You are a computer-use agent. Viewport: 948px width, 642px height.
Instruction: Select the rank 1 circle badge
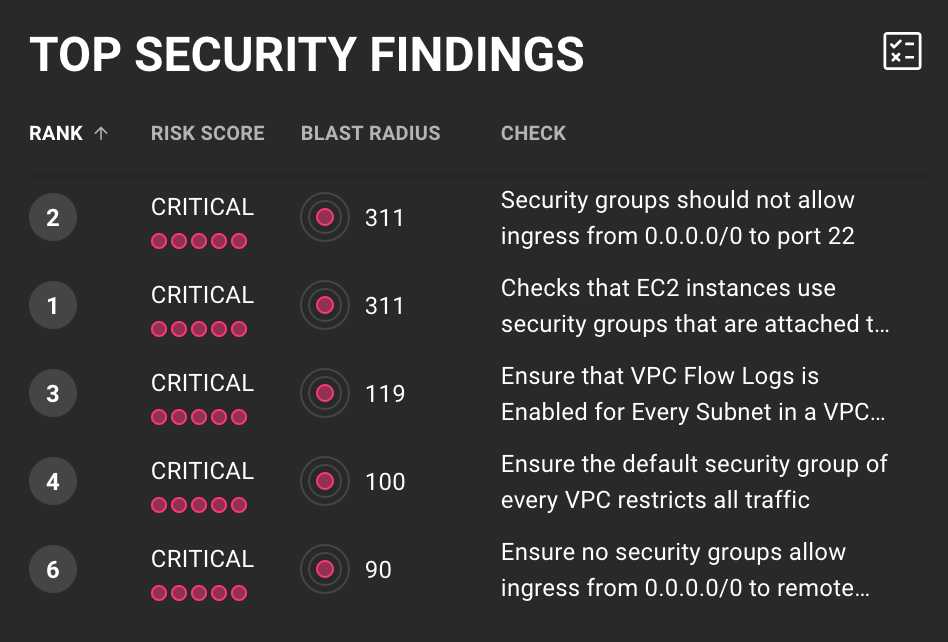pos(53,306)
